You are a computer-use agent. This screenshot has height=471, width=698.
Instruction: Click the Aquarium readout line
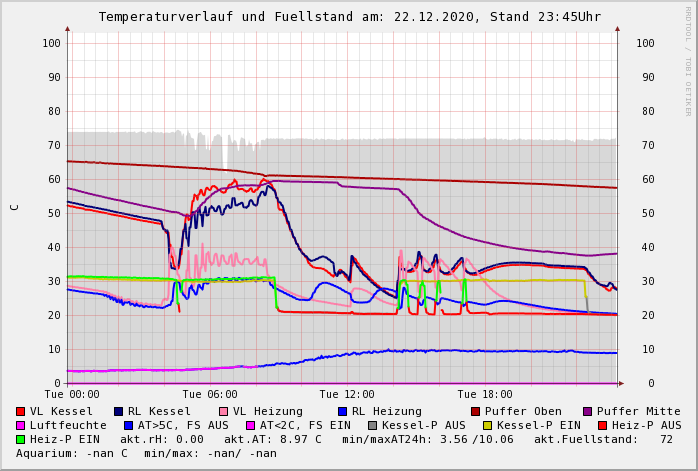(146, 453)
